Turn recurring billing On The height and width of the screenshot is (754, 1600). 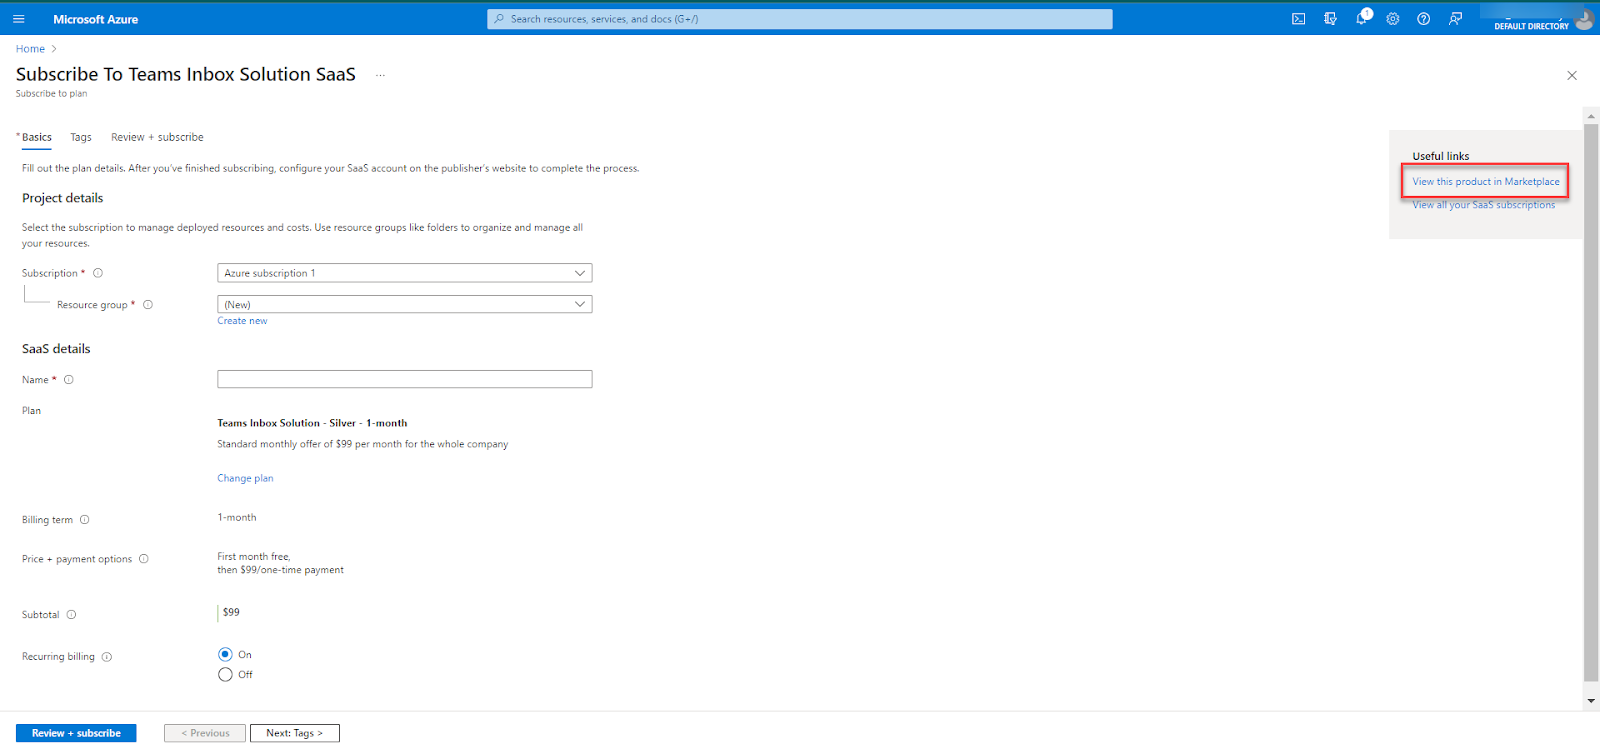[x=225, y=654]
